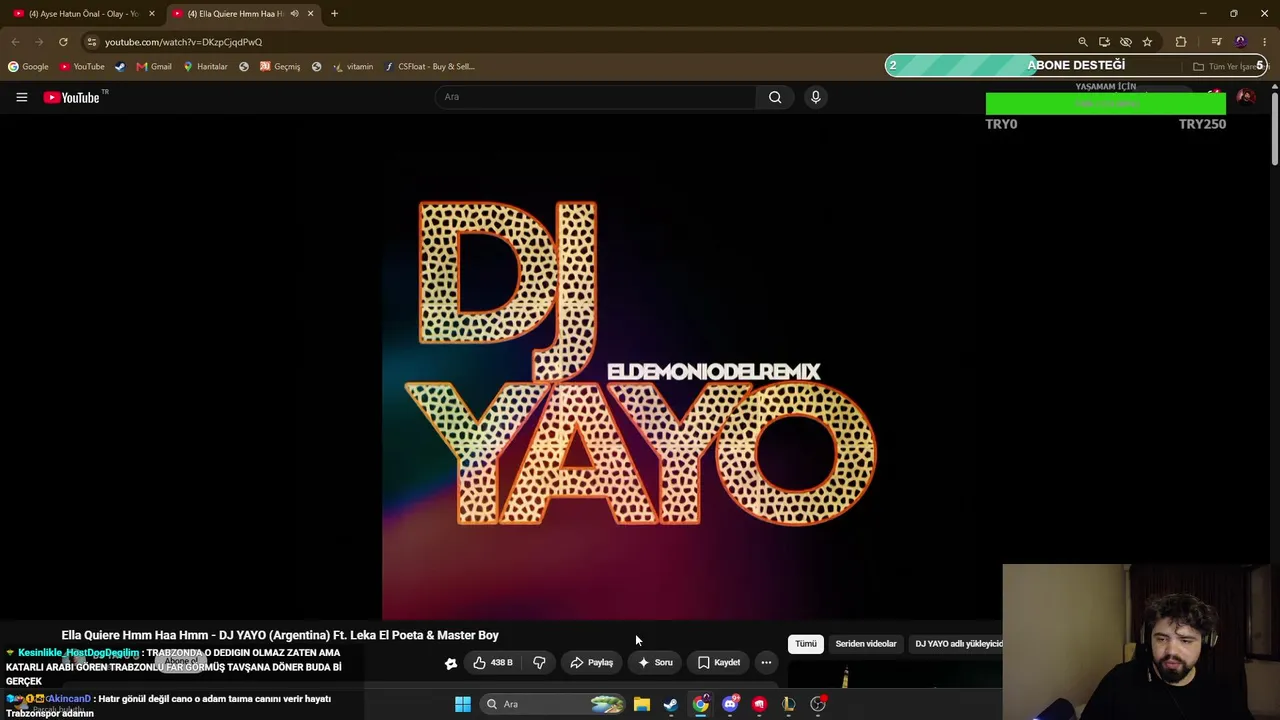Reload the YouTube page
This screenshot has height=720, width=1280.
63,42
